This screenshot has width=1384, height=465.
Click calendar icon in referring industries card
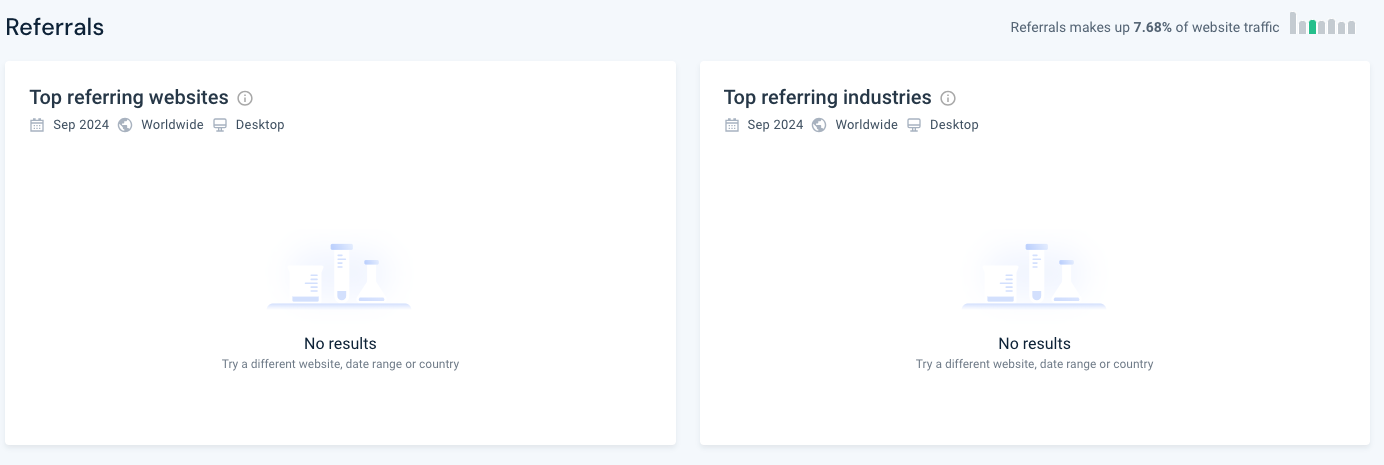pyautogui.click(x=732, y=125)
